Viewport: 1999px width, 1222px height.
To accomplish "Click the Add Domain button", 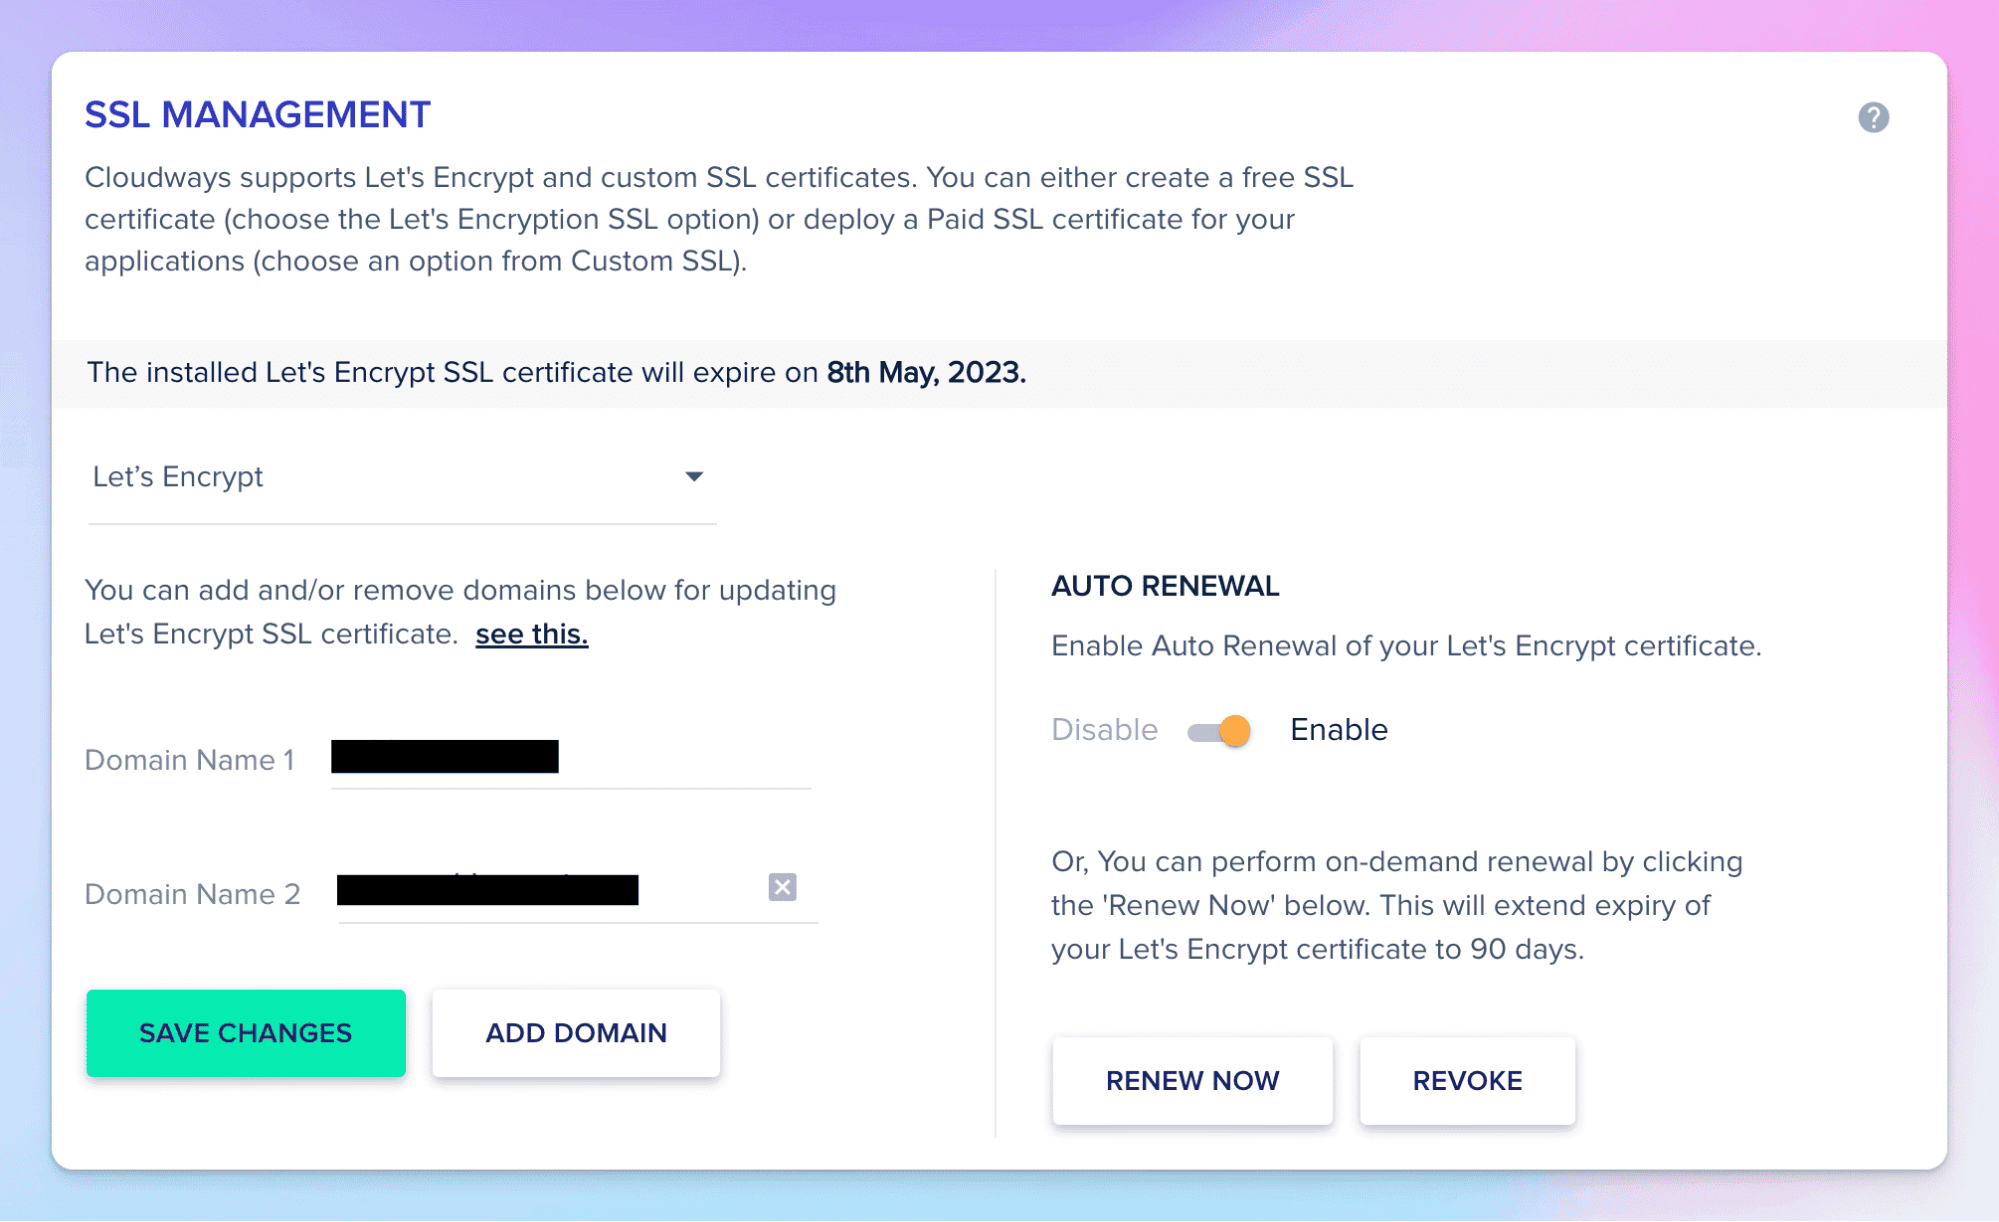I will (576, 1033).
